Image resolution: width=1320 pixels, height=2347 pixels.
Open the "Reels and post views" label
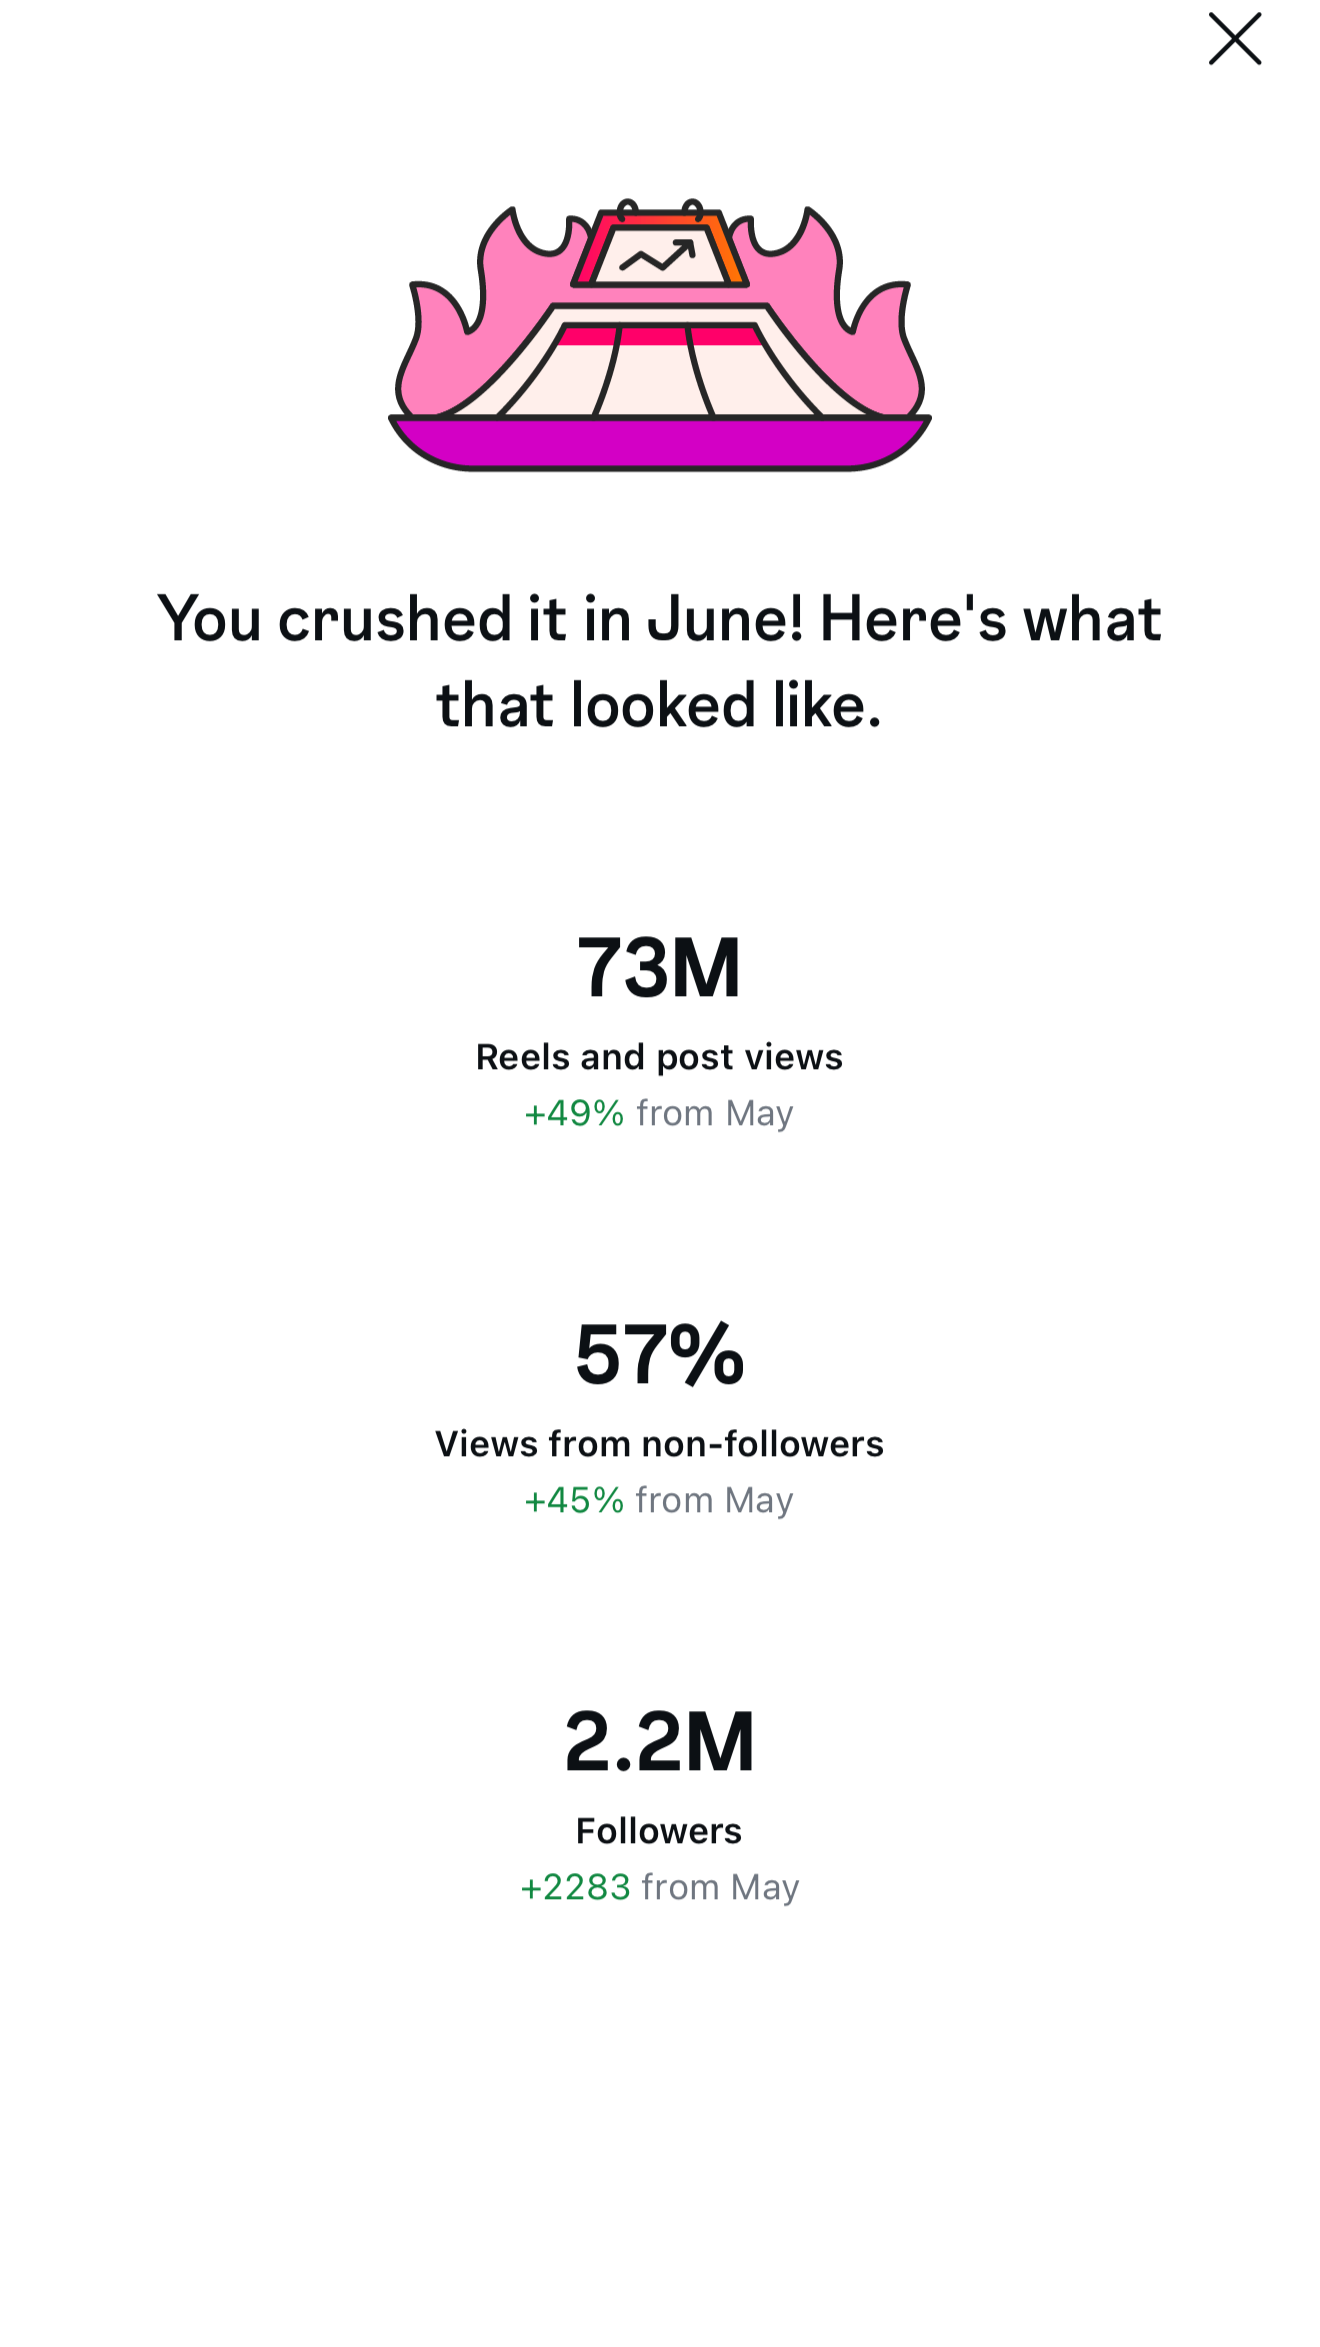point(659,1057)
